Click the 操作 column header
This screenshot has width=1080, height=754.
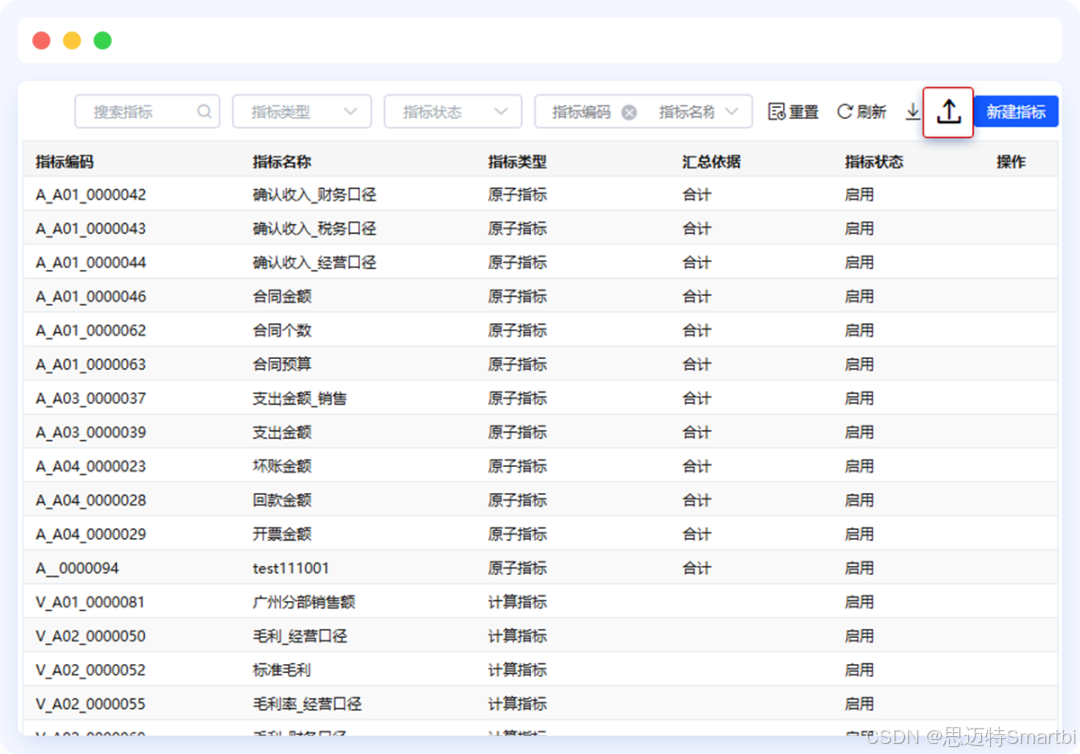(x=1011, y=162)
